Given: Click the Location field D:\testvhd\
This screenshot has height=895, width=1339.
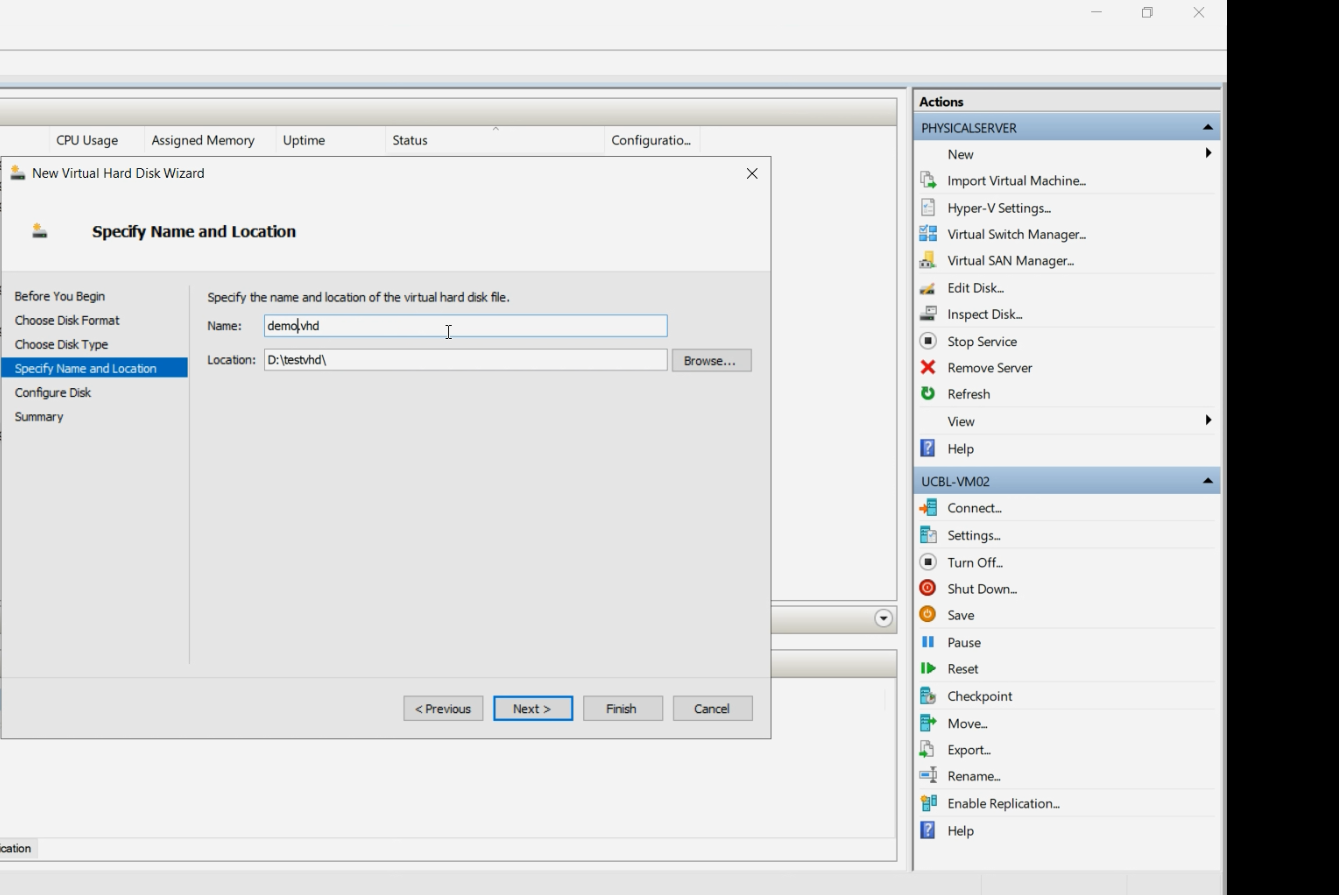Looking at the screenshot, I should [x=465, y=360].
